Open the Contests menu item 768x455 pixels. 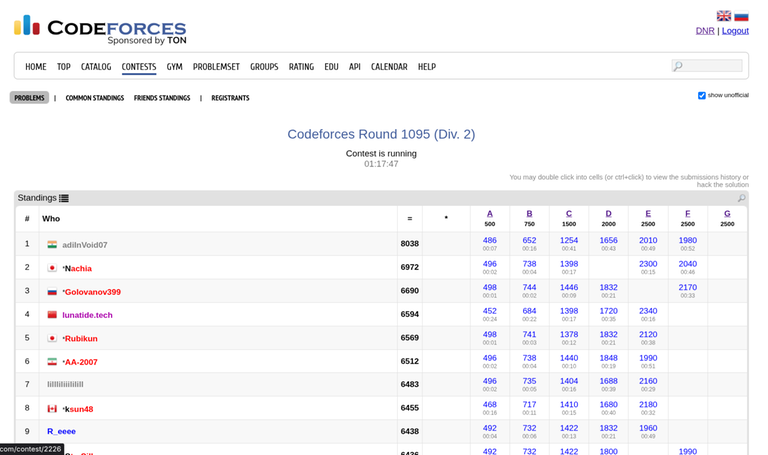139,67
